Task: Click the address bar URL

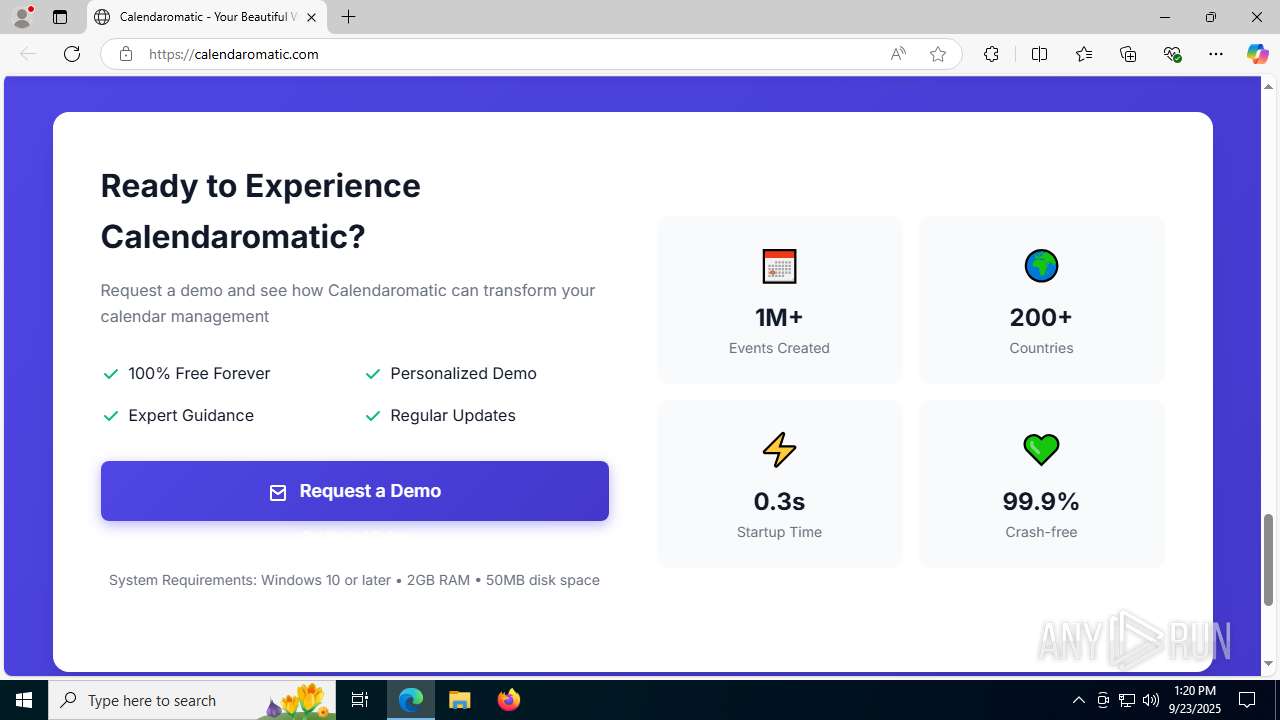Action: pos(234,54)
